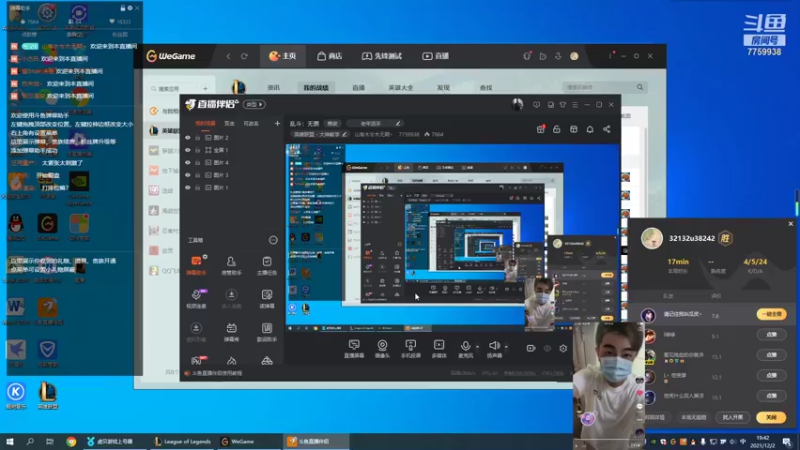Viewport: 800px width, 450px height.
Task: Add the 手机投屏 phone casting source
Action: pos(410,349)
